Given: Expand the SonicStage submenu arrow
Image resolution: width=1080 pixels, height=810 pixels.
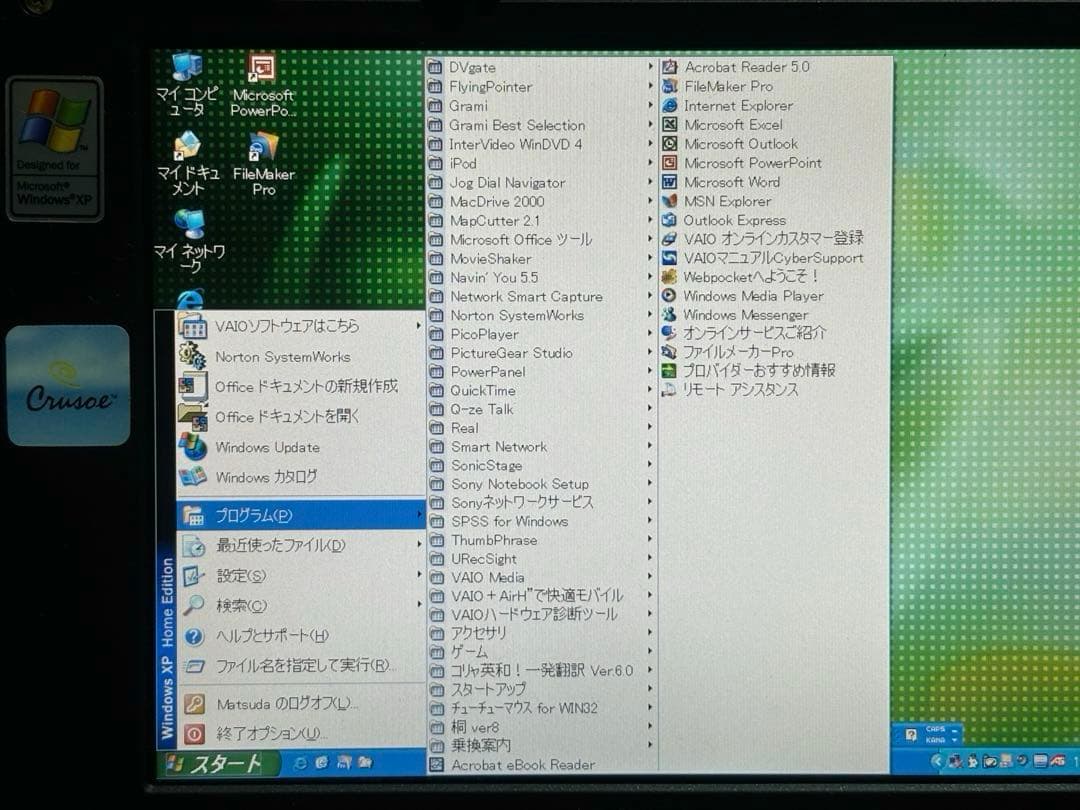Looking at the screenshot, I should click(651, 465).
